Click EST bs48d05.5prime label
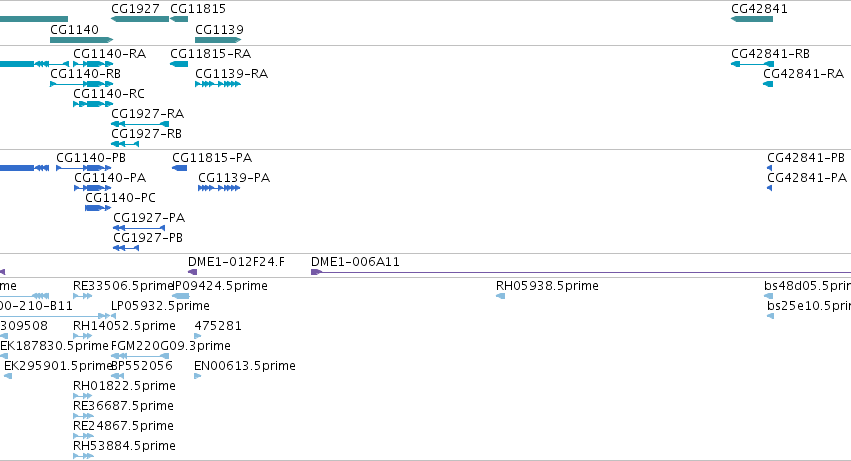 [x=808, y=286]
